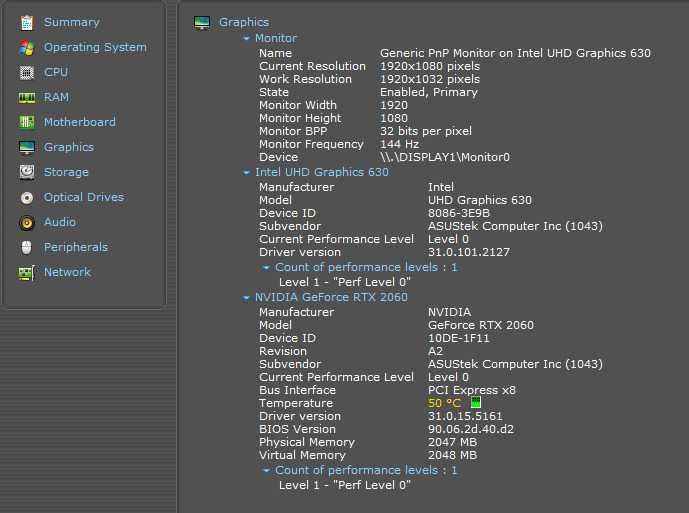689x513 pixels.
Task: Click the Generic PnP Monitor name value
Action: point(515,53)
